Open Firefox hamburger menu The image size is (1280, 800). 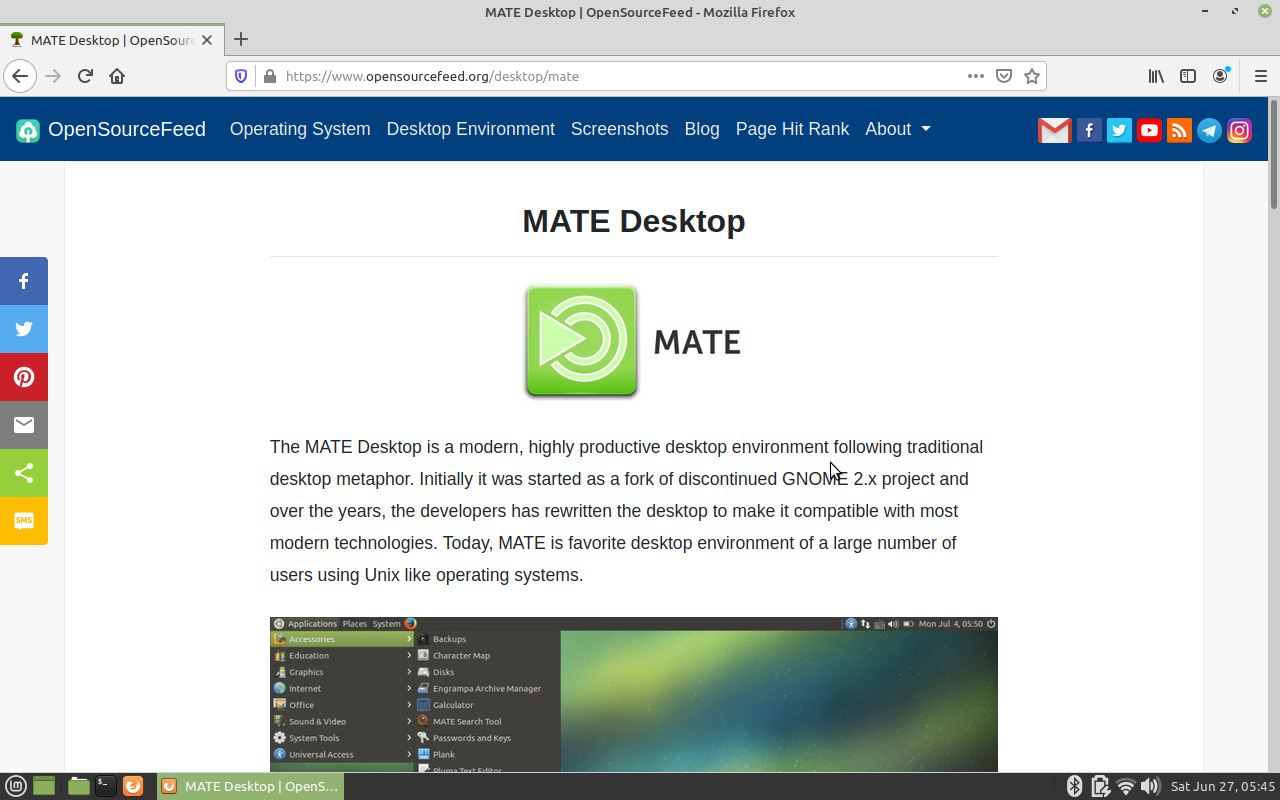[1260, 76]
